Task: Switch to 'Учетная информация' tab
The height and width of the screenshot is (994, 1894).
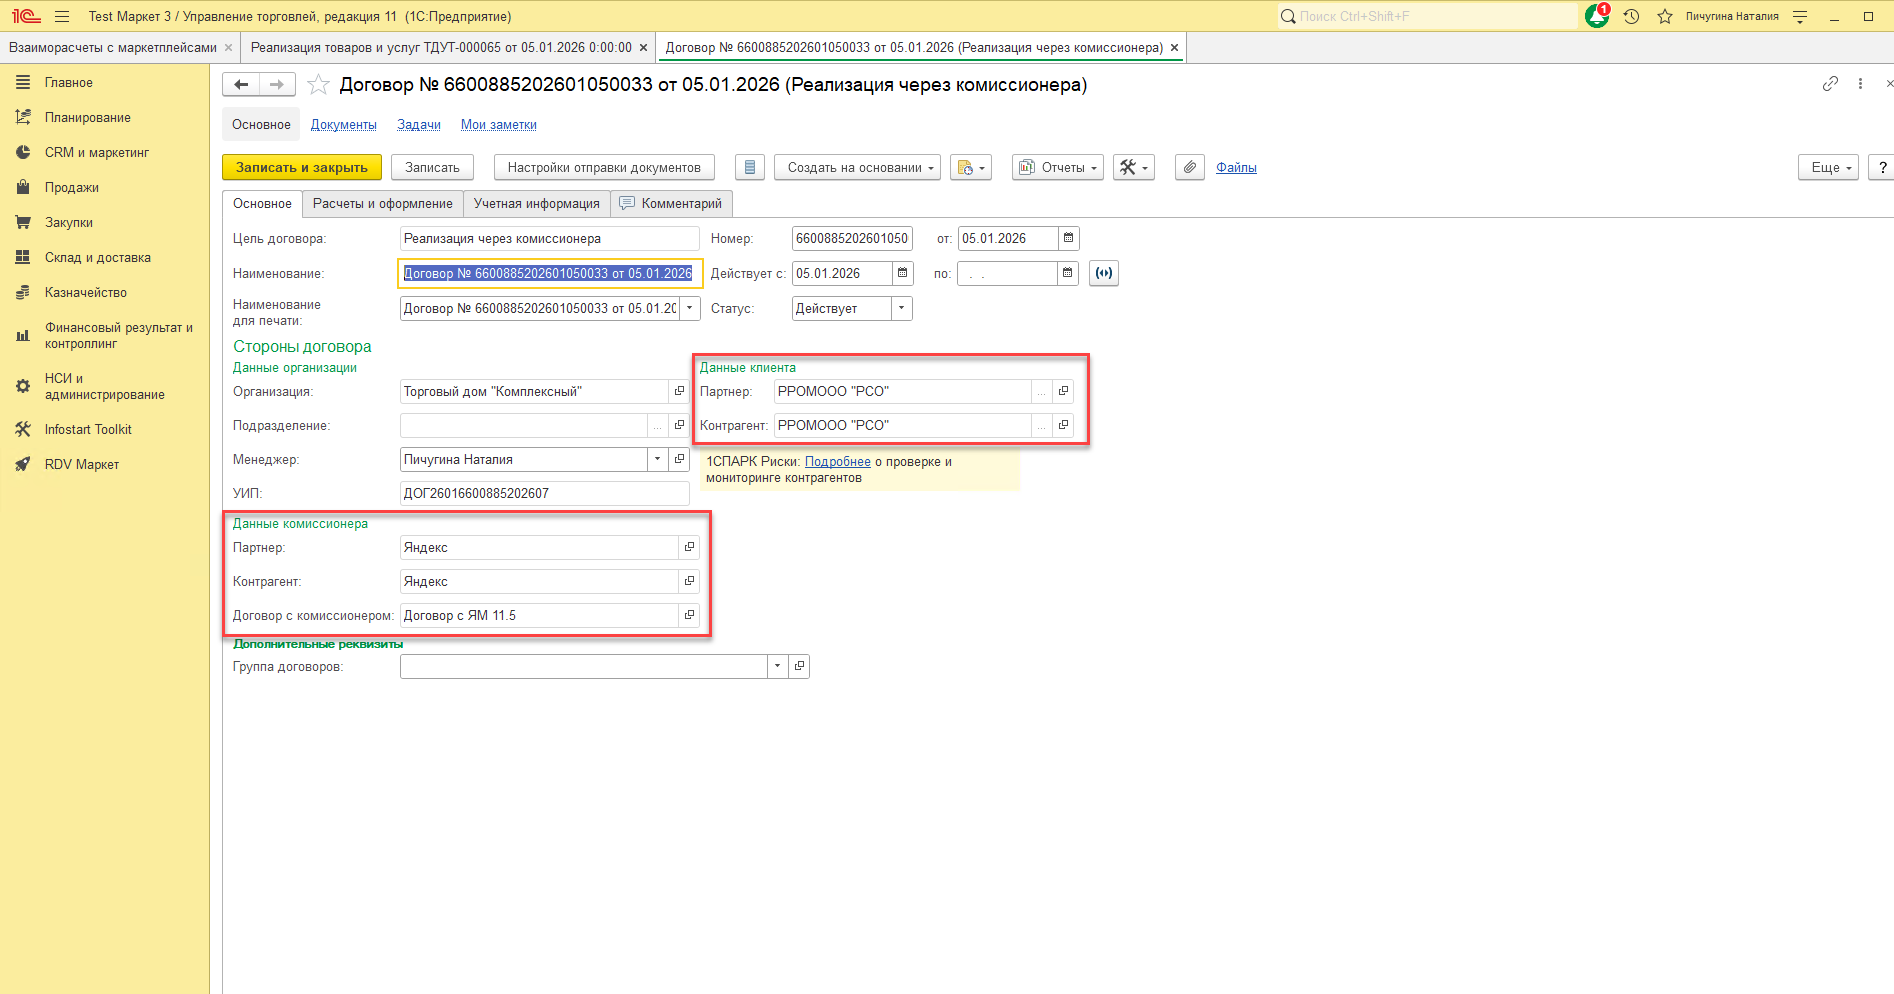Action: click(537, 203)
